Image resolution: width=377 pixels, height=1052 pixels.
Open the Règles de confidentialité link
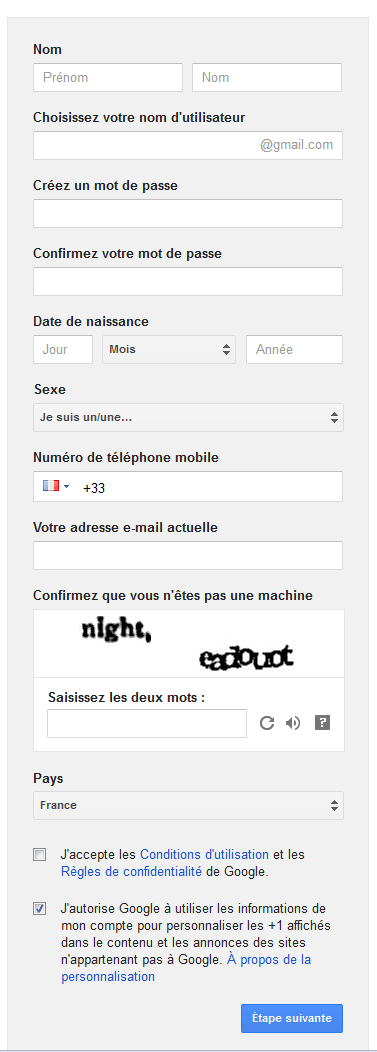pyautogui.click(x=131, y=872)
